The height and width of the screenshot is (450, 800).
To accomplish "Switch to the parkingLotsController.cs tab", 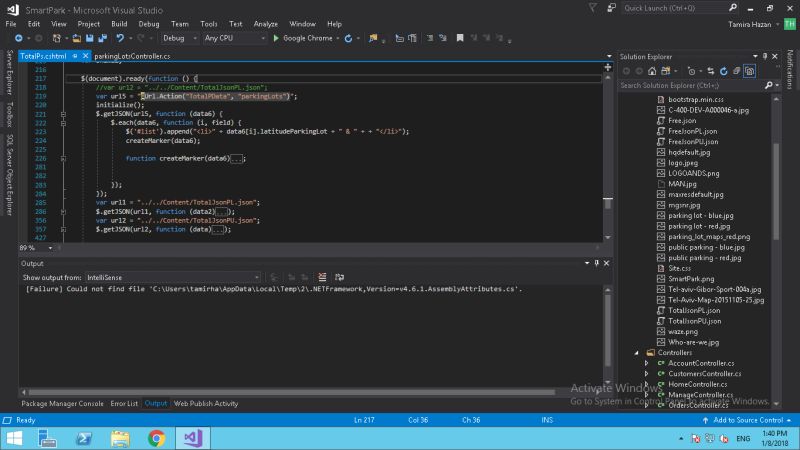I will (x=132, y=56).
